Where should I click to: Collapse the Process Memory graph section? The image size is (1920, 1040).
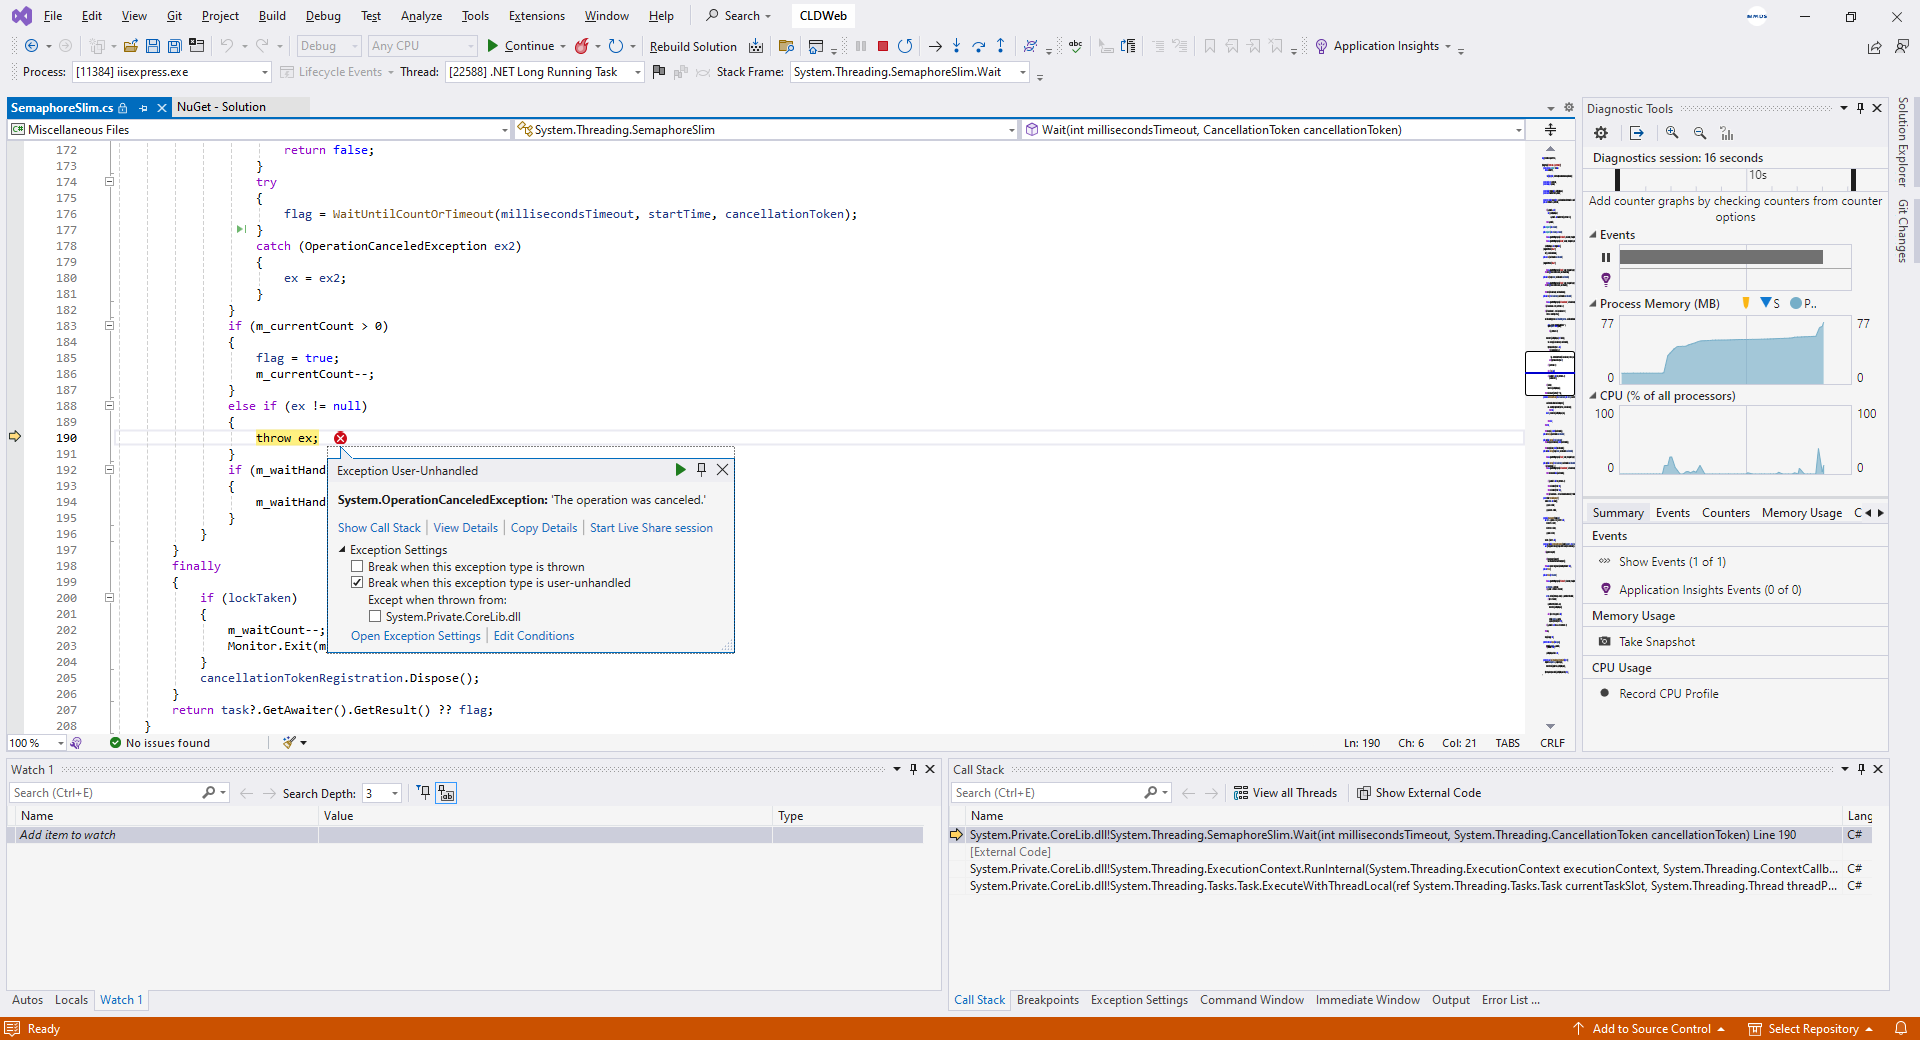1594,304
